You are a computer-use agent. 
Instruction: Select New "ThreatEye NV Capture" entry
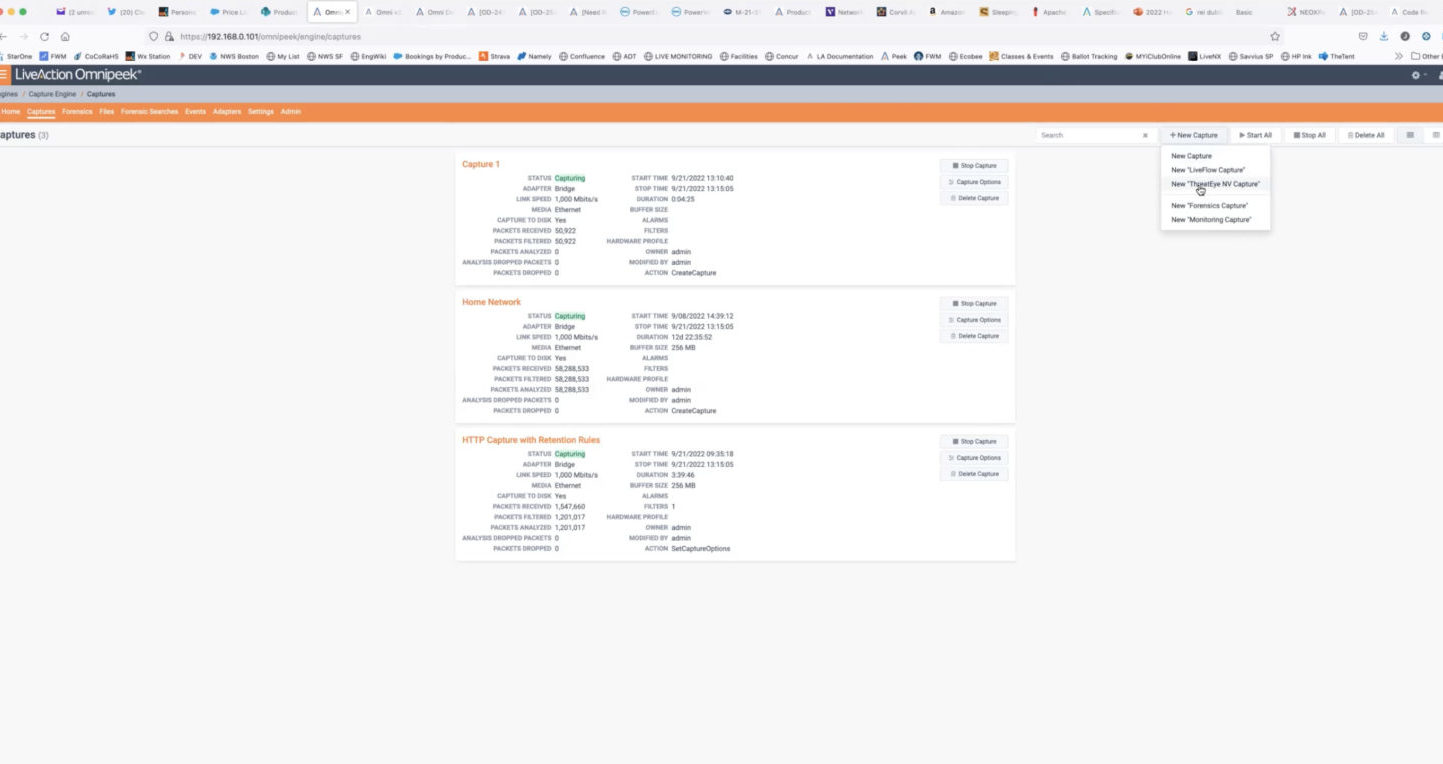pos(1215,184)
